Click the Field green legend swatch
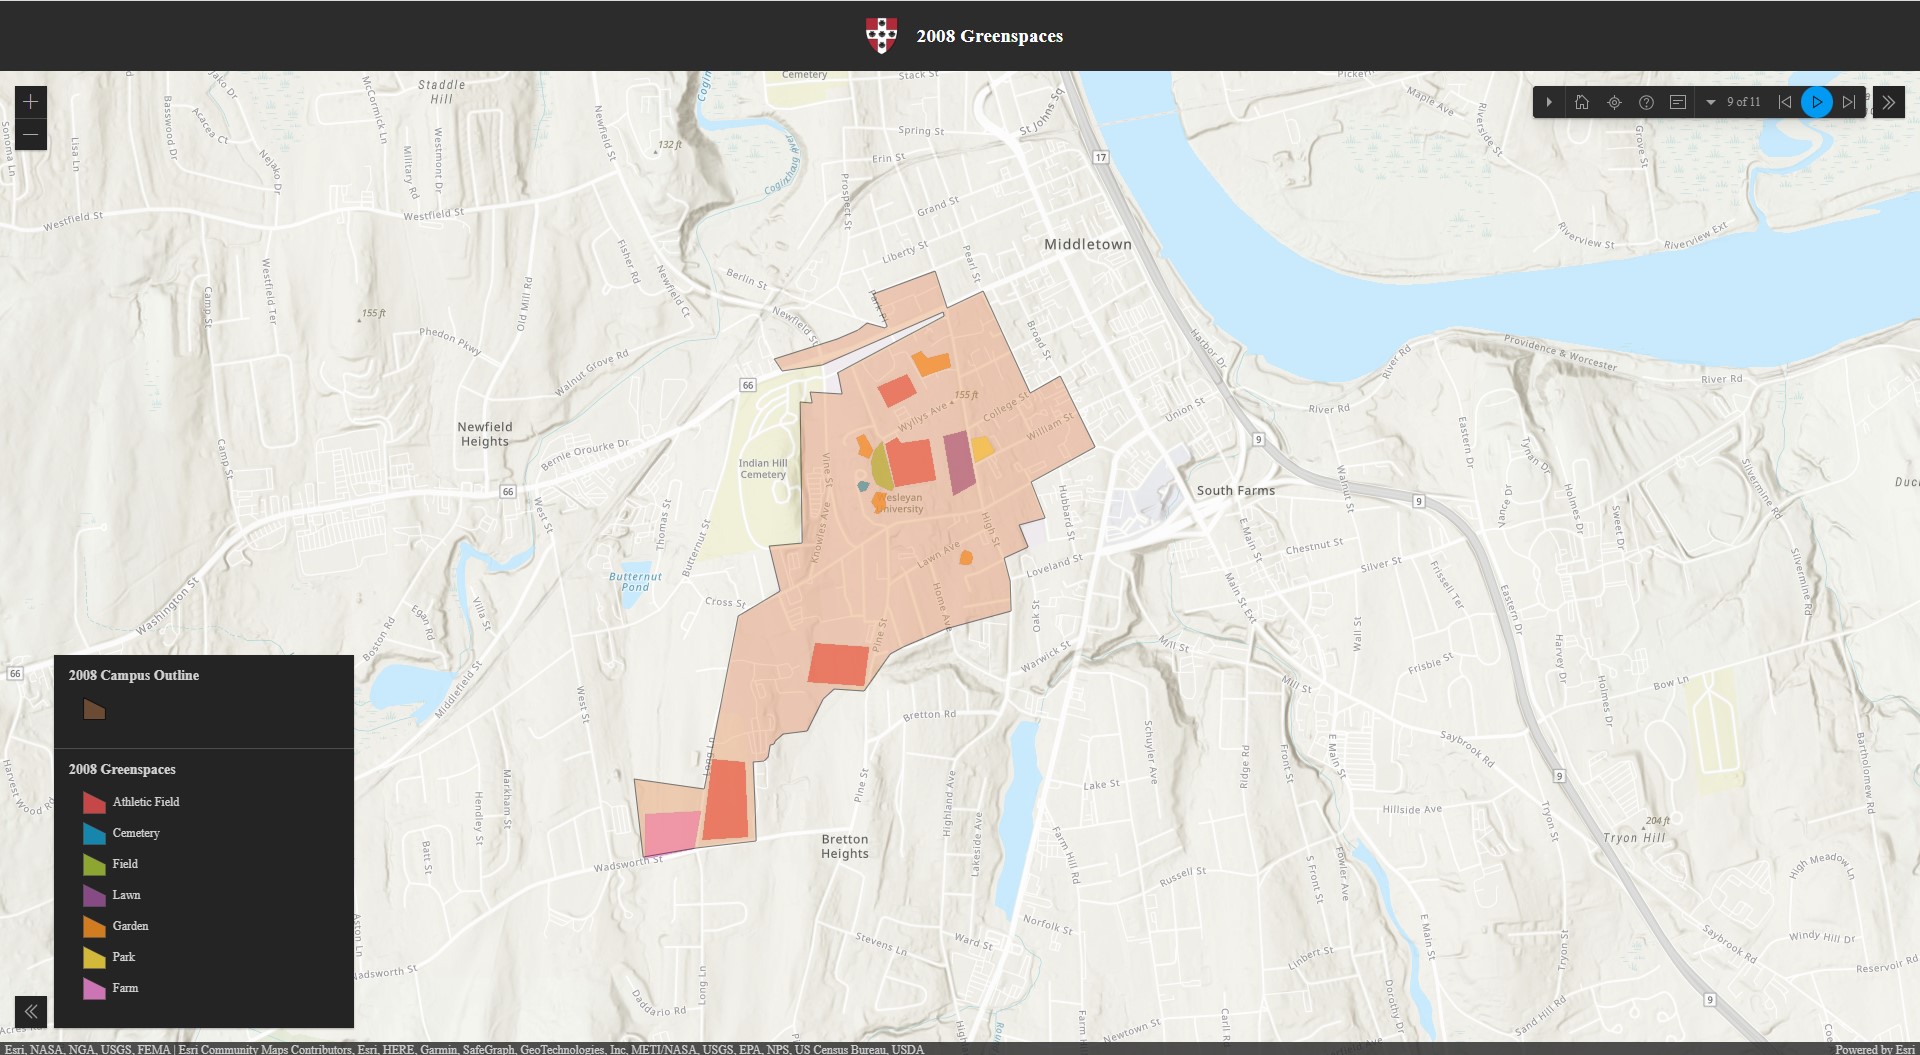 tap(94, 864)
